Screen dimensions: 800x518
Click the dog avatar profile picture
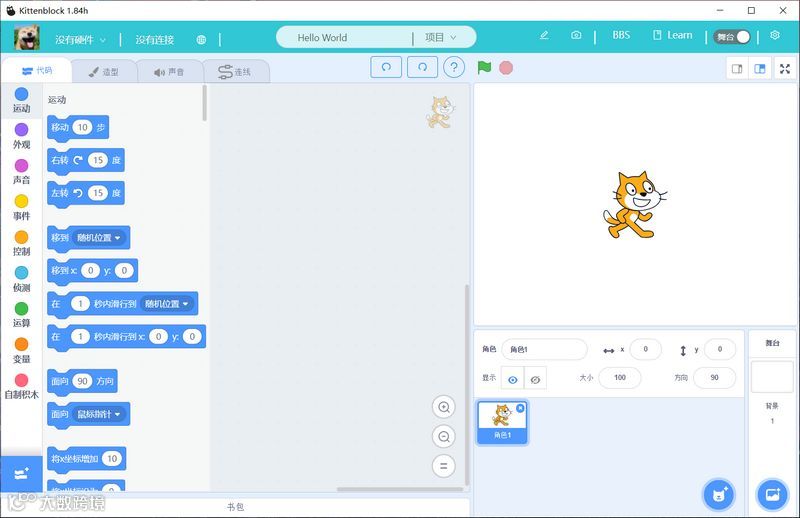point(27,37)
